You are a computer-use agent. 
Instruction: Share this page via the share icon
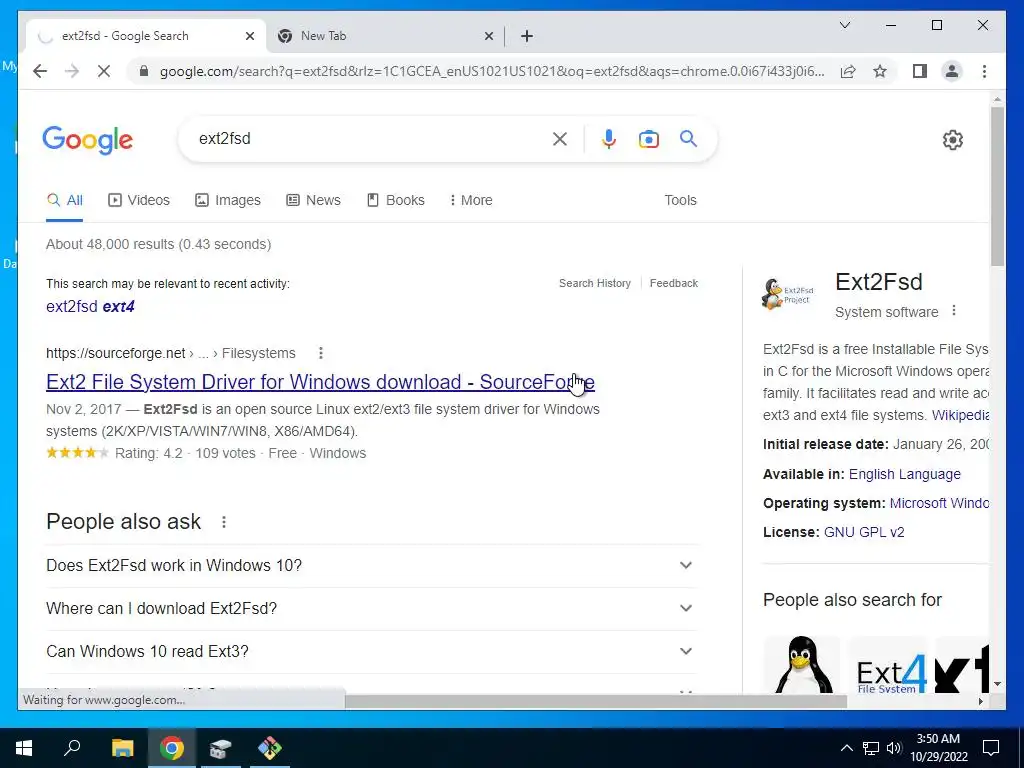click(848, 71)
